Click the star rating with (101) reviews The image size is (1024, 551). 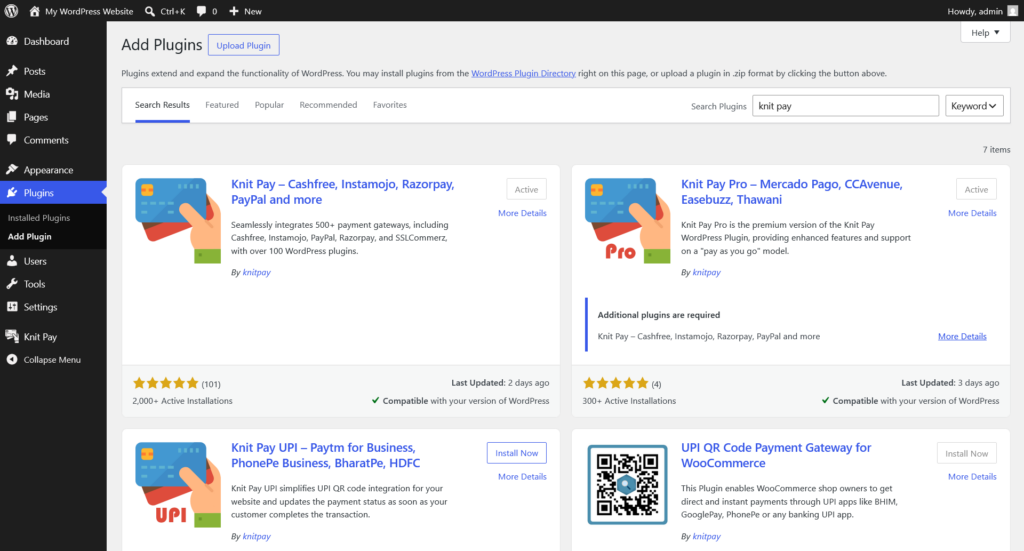[x=166, y=383]
